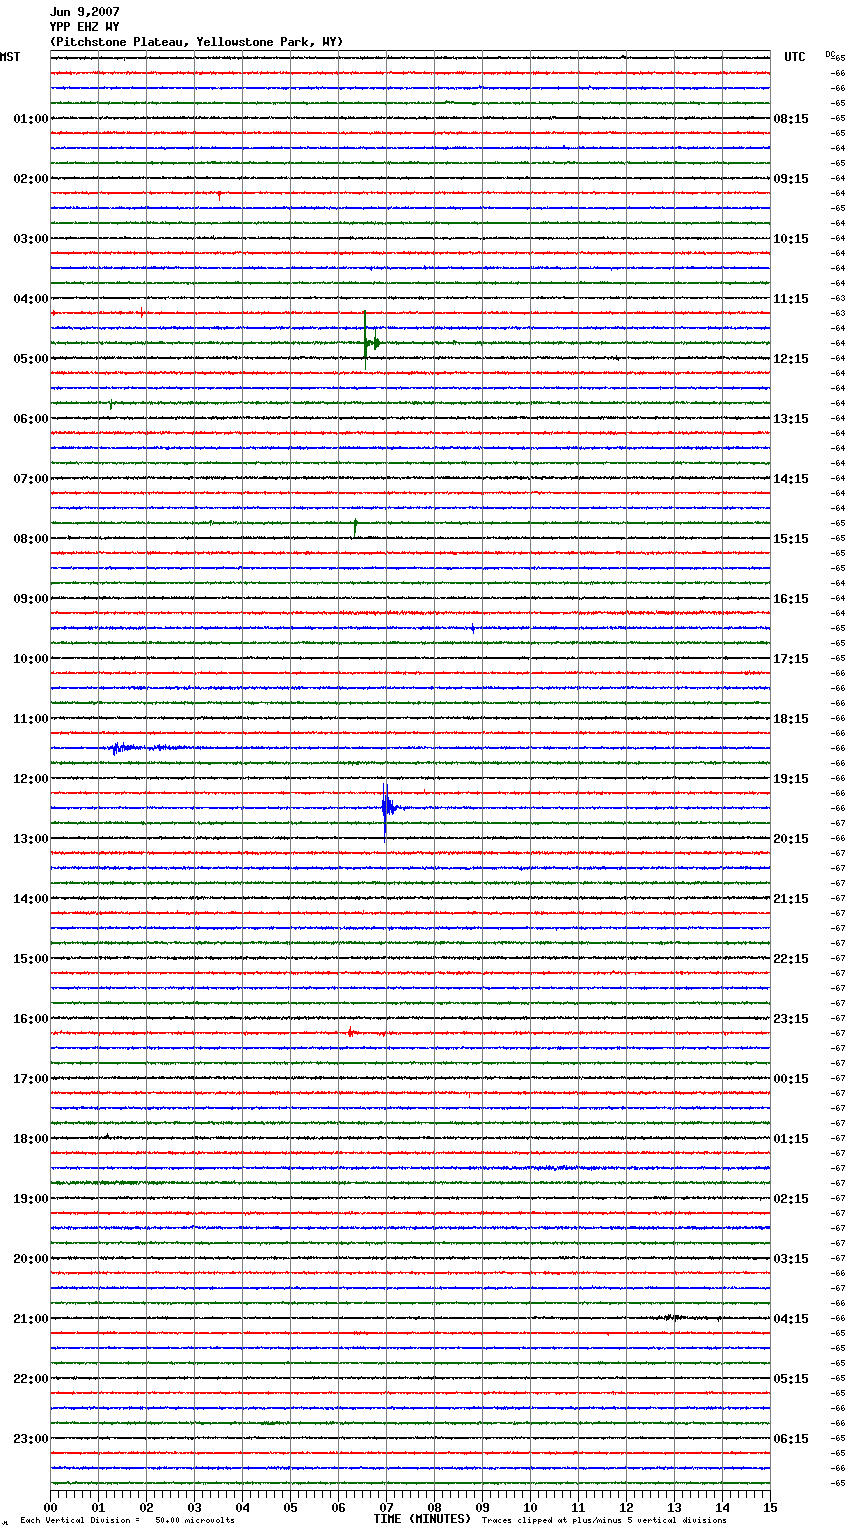
Task: Click the date header 'Jun 9,2007'
Action: pyautogui.click(x=84, y=12)
